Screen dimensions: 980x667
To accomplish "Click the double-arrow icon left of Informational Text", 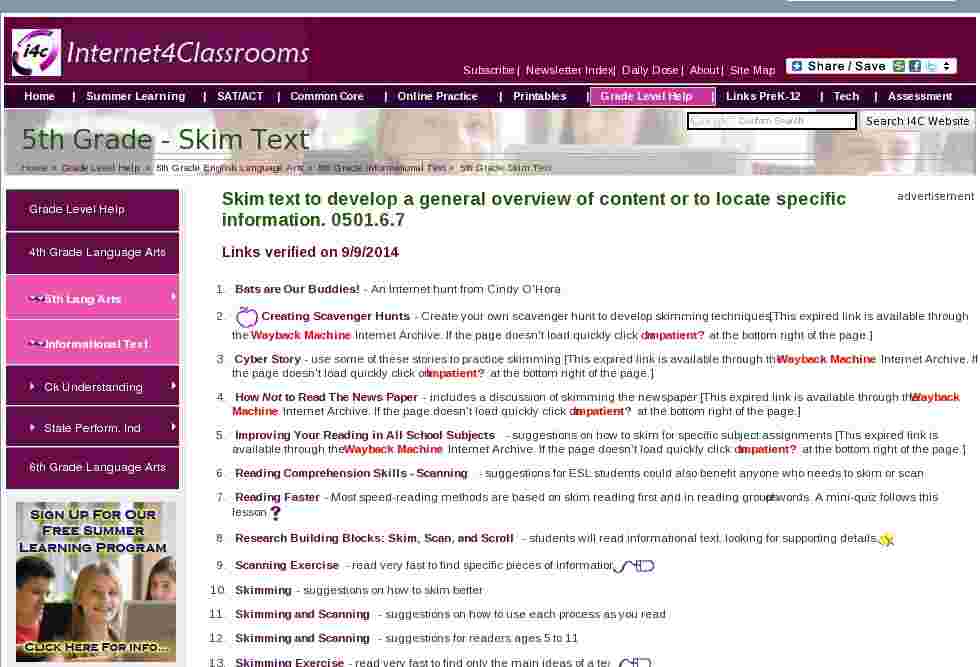I will pyautogui.click(x=36, y=344).
